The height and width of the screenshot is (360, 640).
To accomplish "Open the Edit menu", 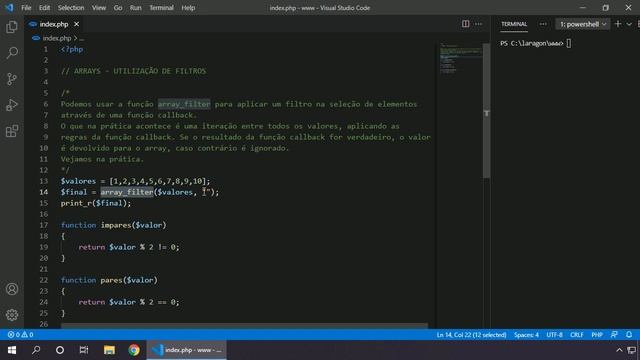I will 44,8.
